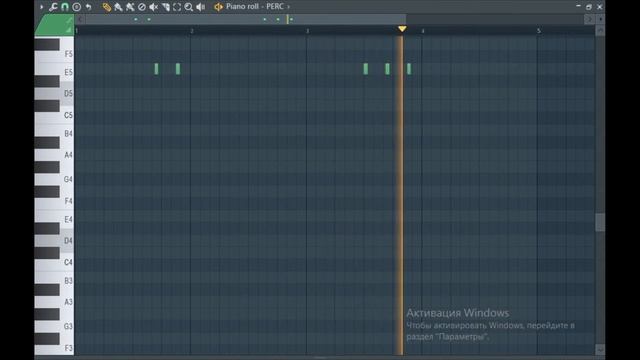The width and height of the screenshot is (640, 360).
Task: Select the Paint drum sequencer tool
Action: coord(130,7)
